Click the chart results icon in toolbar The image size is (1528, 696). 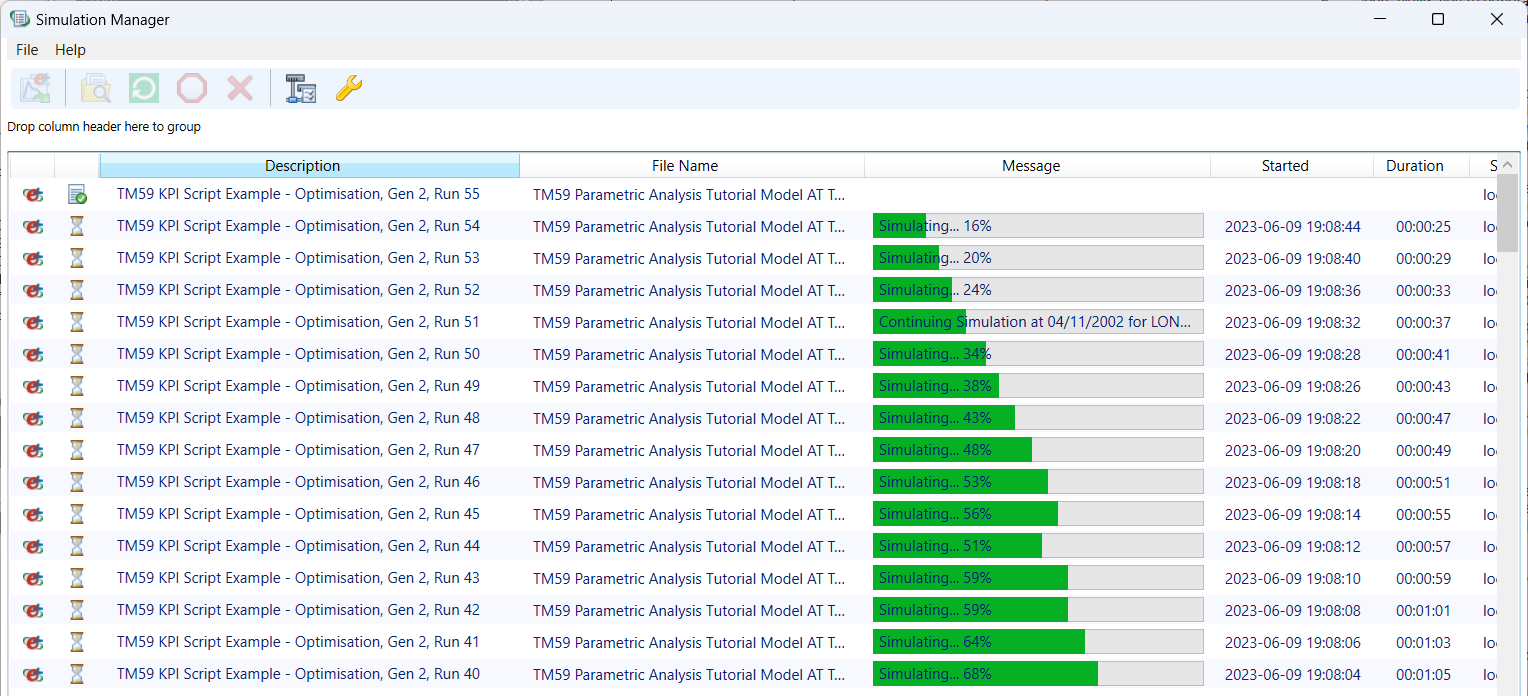(x=35, y=89)
